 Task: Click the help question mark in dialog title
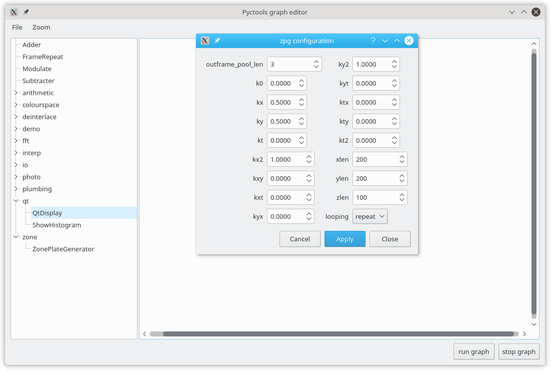coord(373,40)
